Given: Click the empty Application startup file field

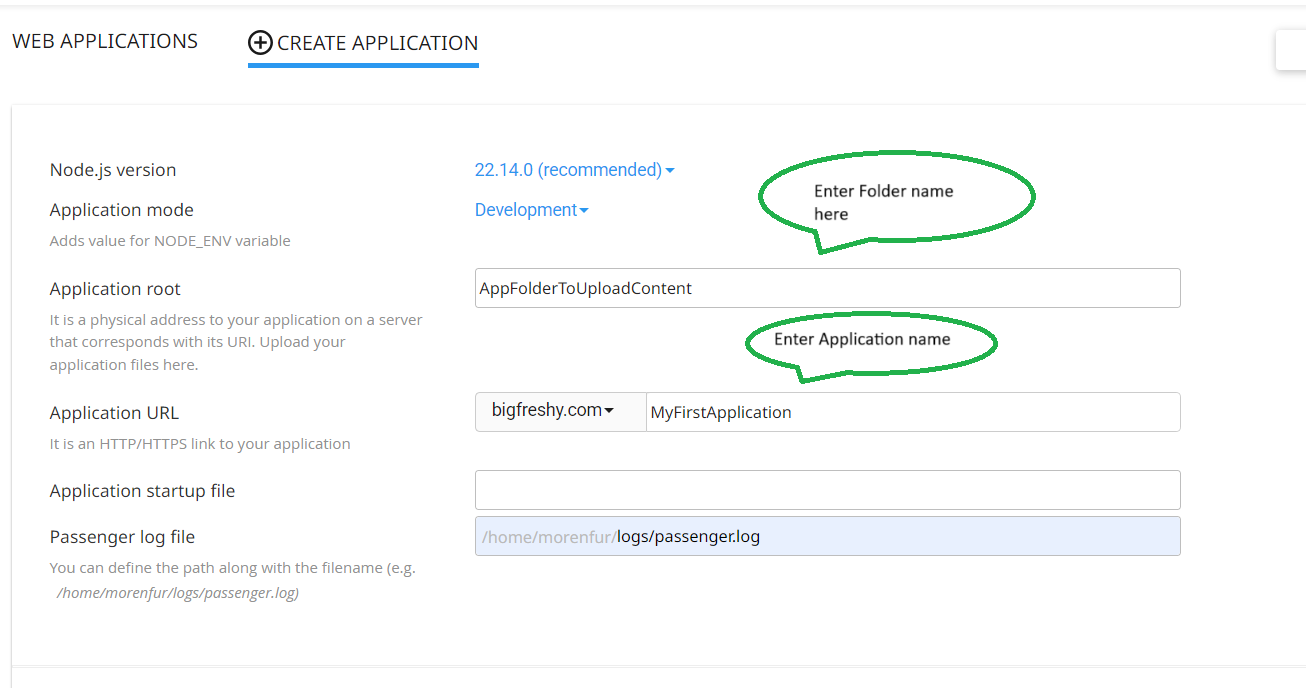Looking at the screenshot, I should coord(827,490).
